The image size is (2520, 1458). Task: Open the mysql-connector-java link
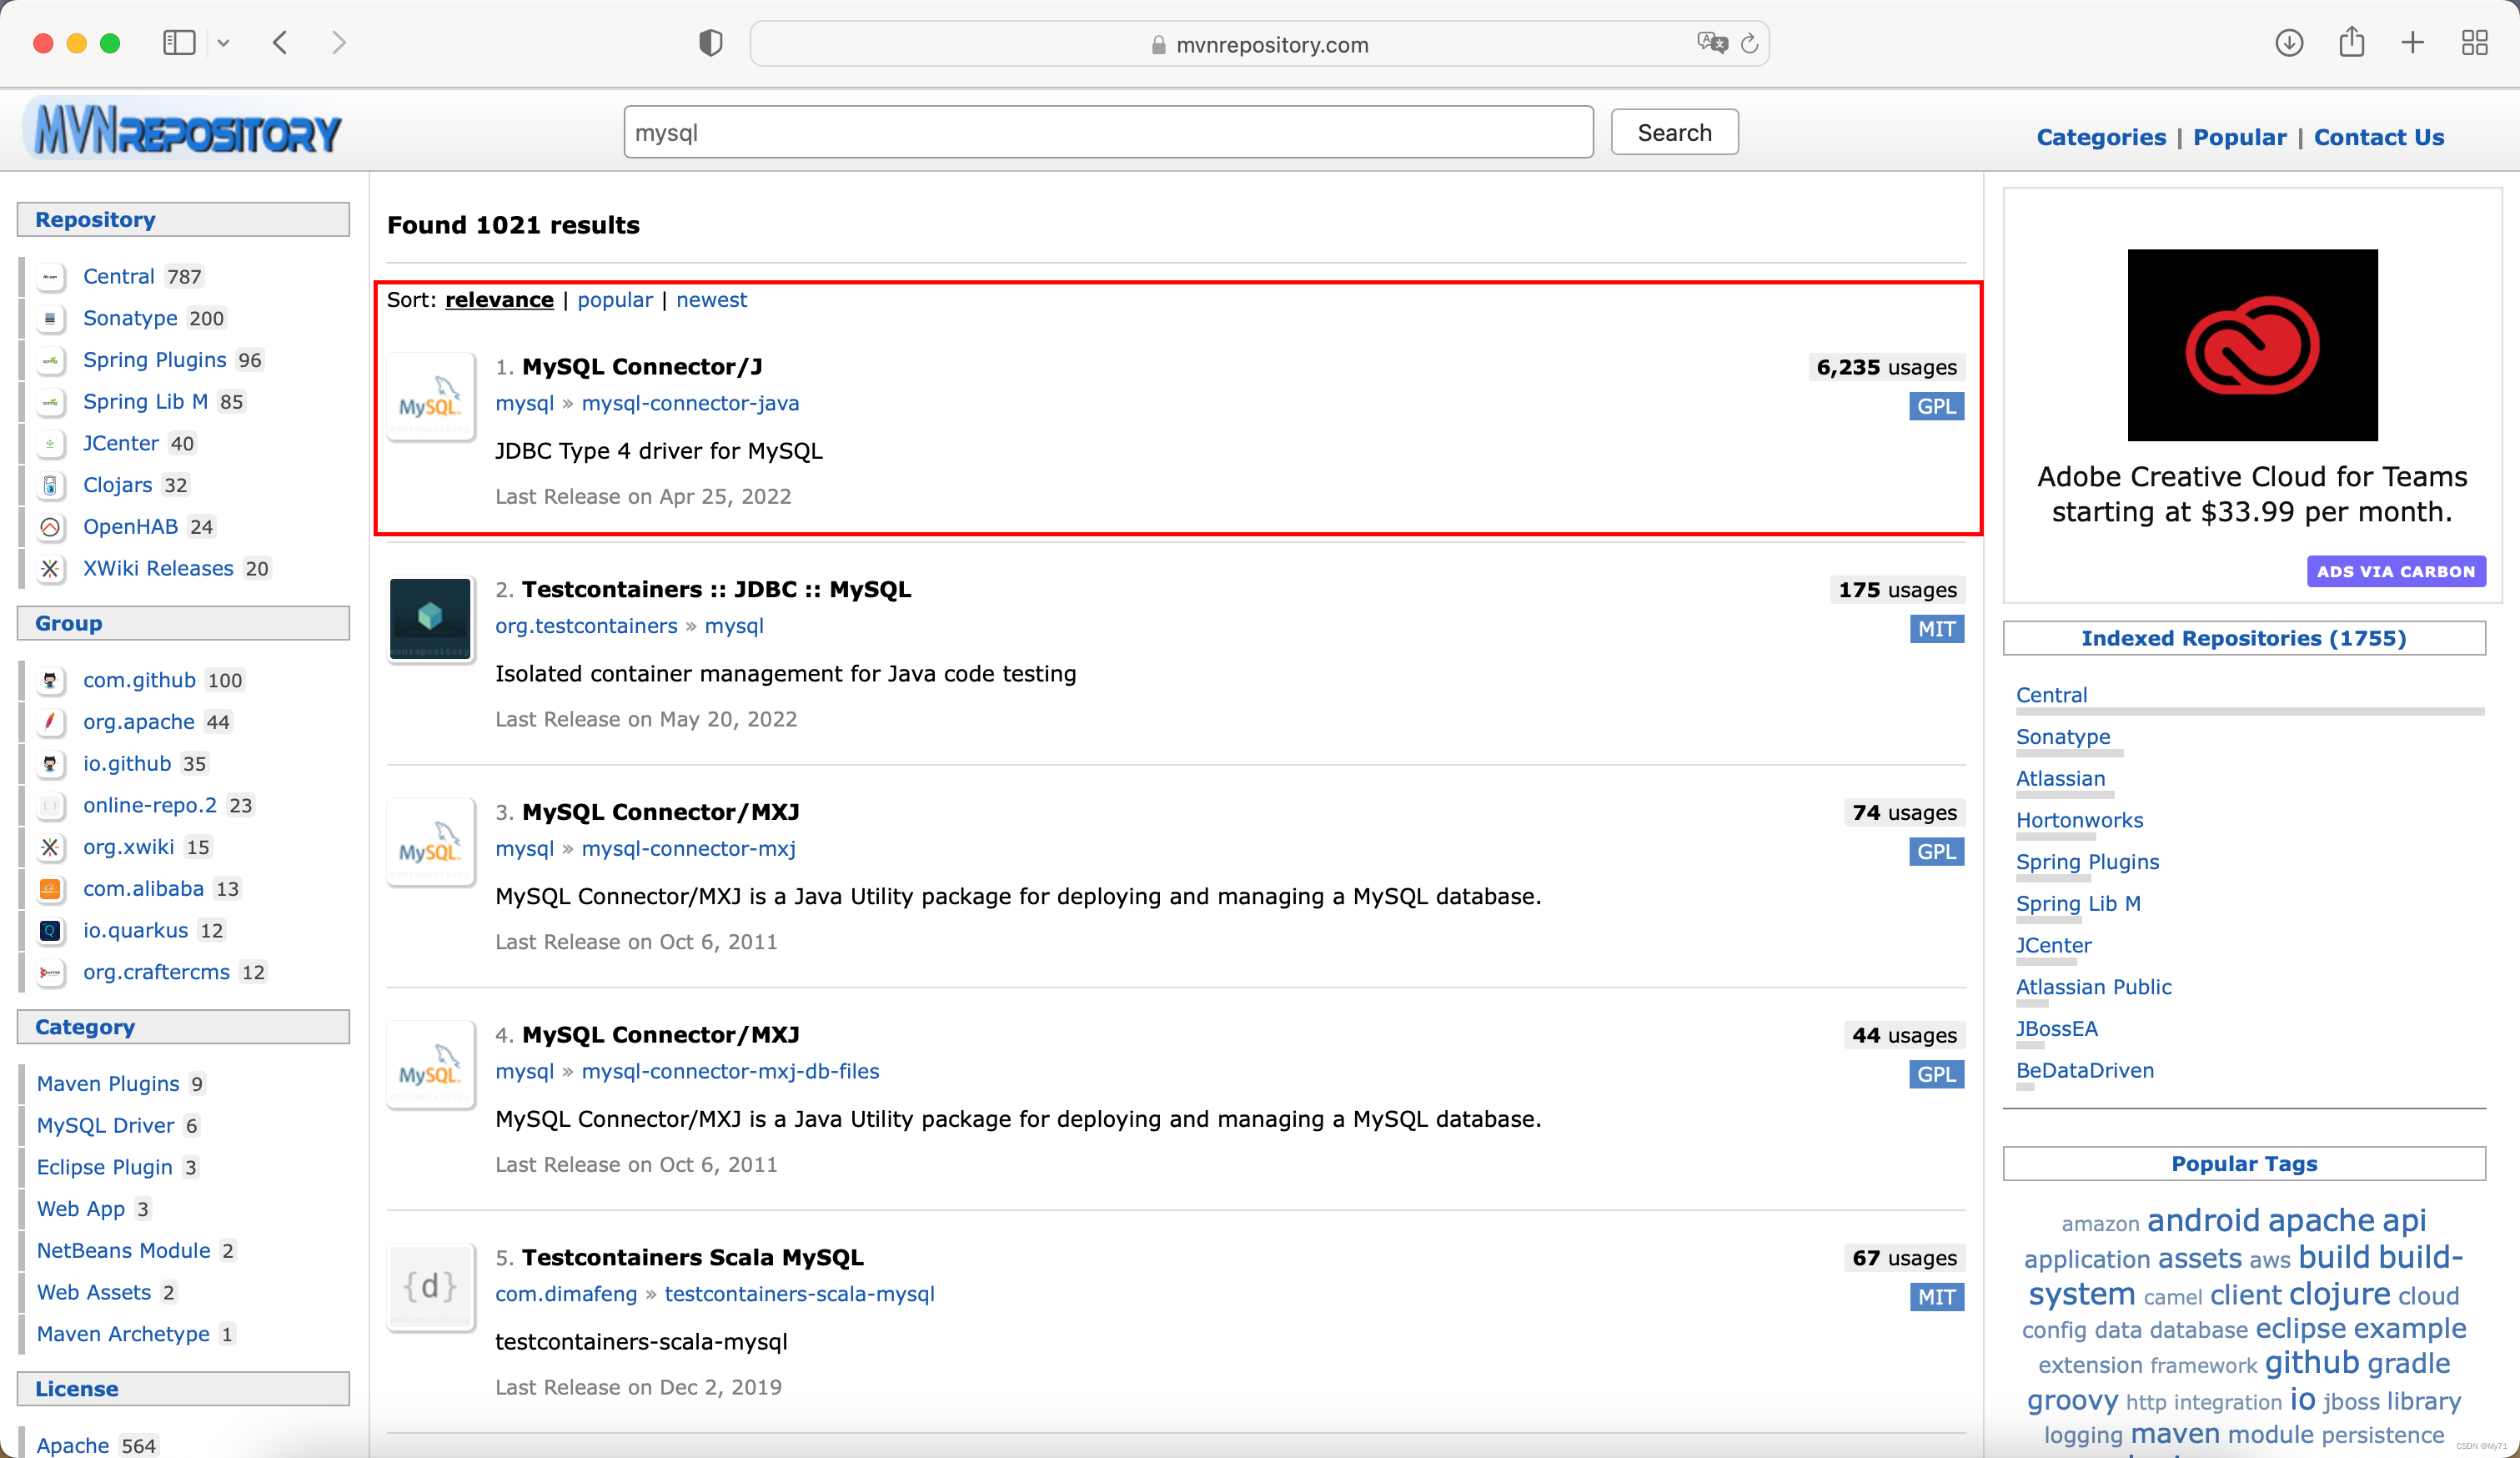coord(690,403)
